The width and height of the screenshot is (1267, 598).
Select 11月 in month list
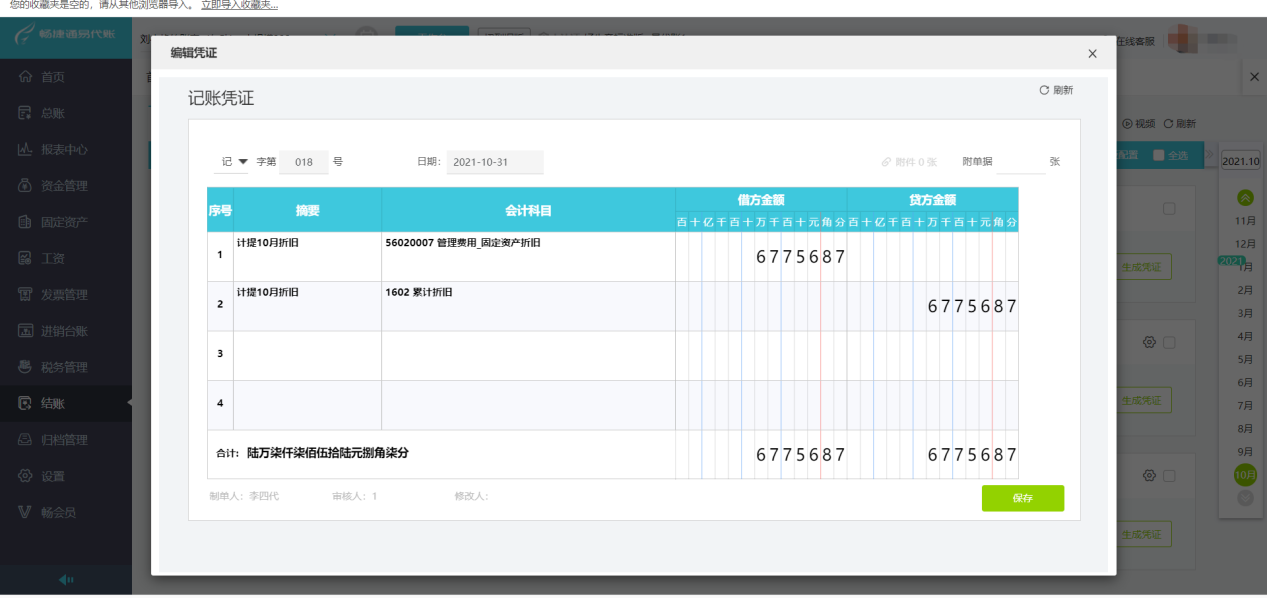tap(1245, 221)
